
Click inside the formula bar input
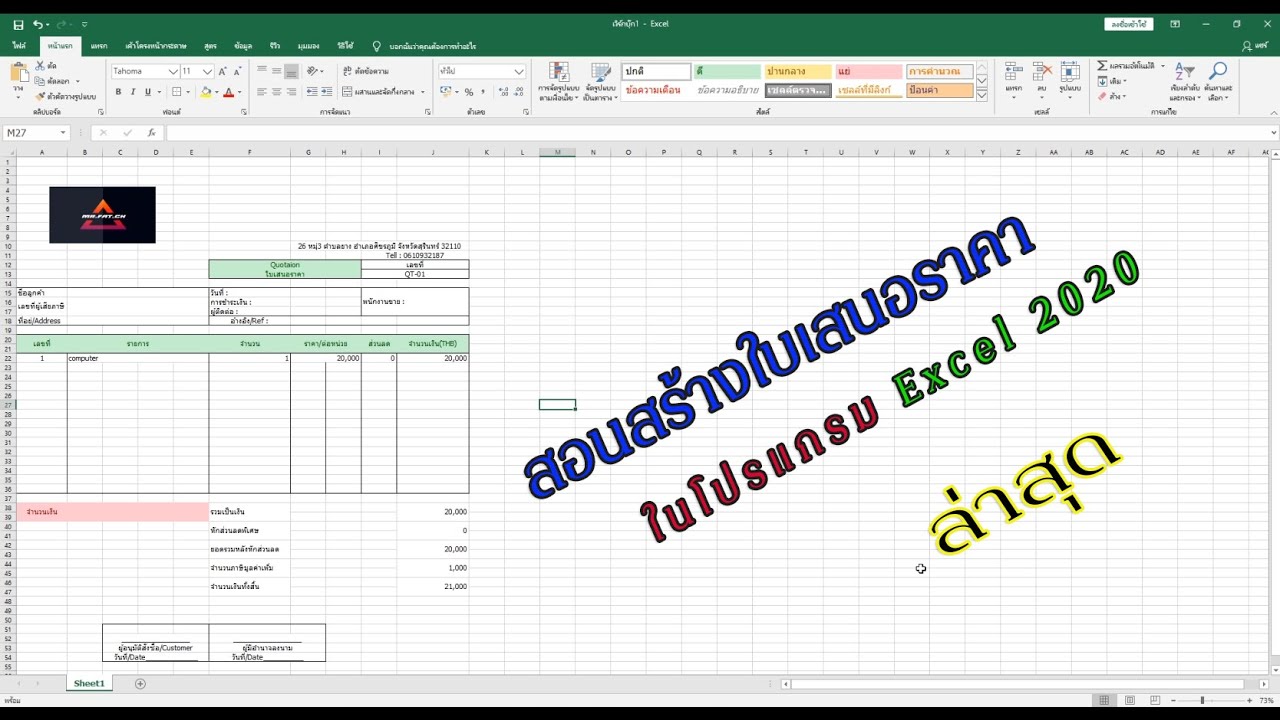click(716, 132)
